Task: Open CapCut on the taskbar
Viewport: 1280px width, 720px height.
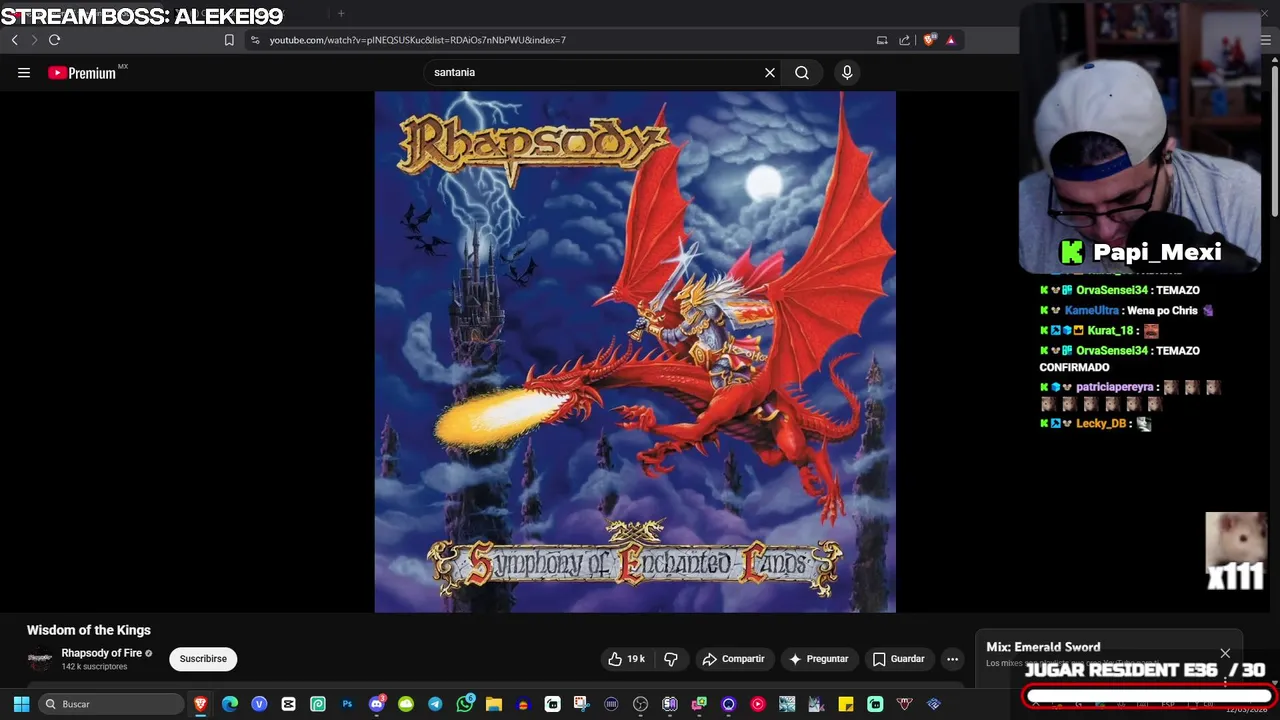Action: pyautogui.click(x=288, y=704)
